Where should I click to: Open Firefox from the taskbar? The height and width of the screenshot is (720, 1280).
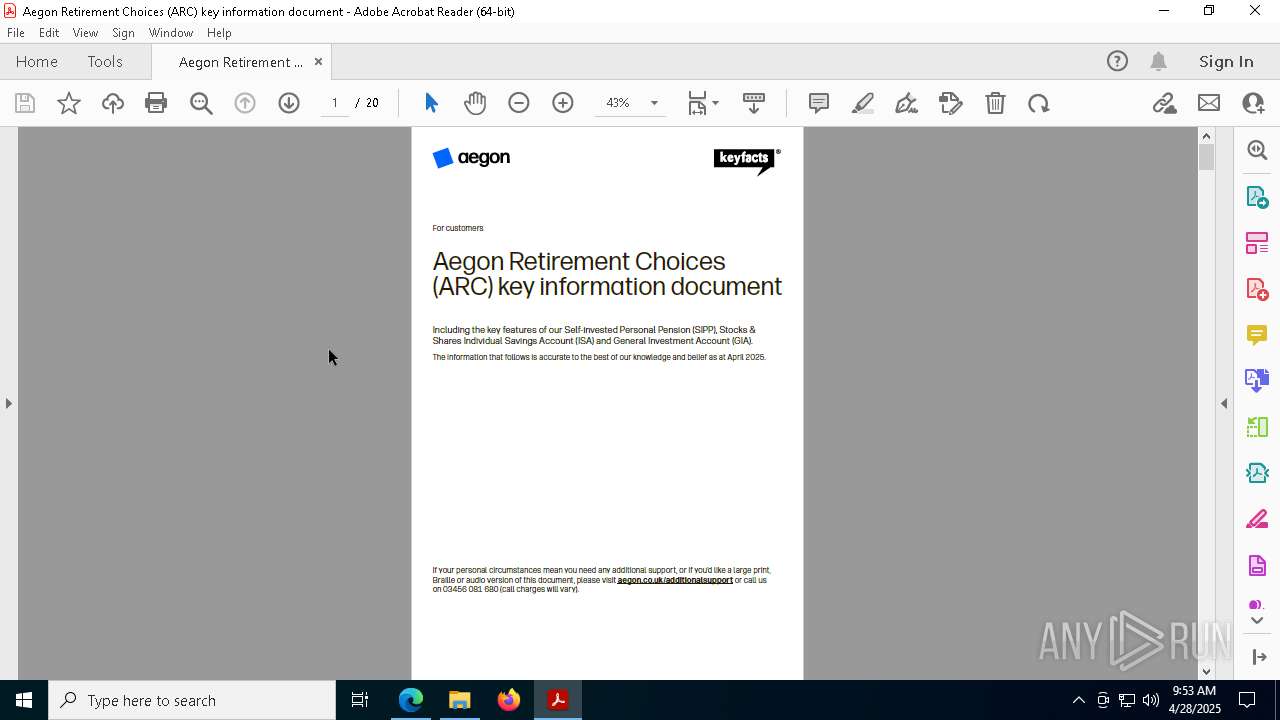(509, 700)
